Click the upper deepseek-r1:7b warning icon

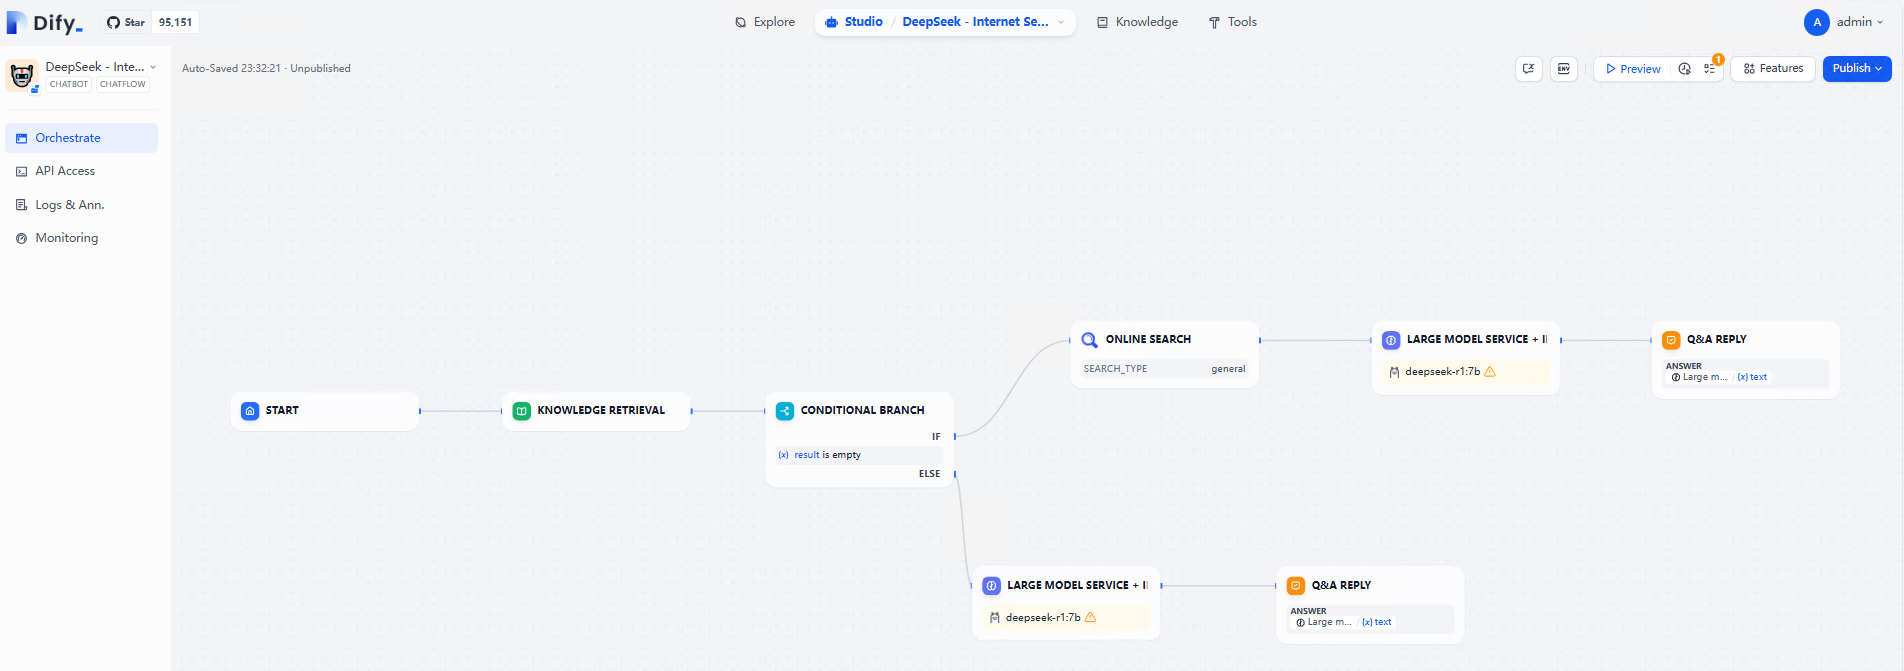tap(1490, 372)
